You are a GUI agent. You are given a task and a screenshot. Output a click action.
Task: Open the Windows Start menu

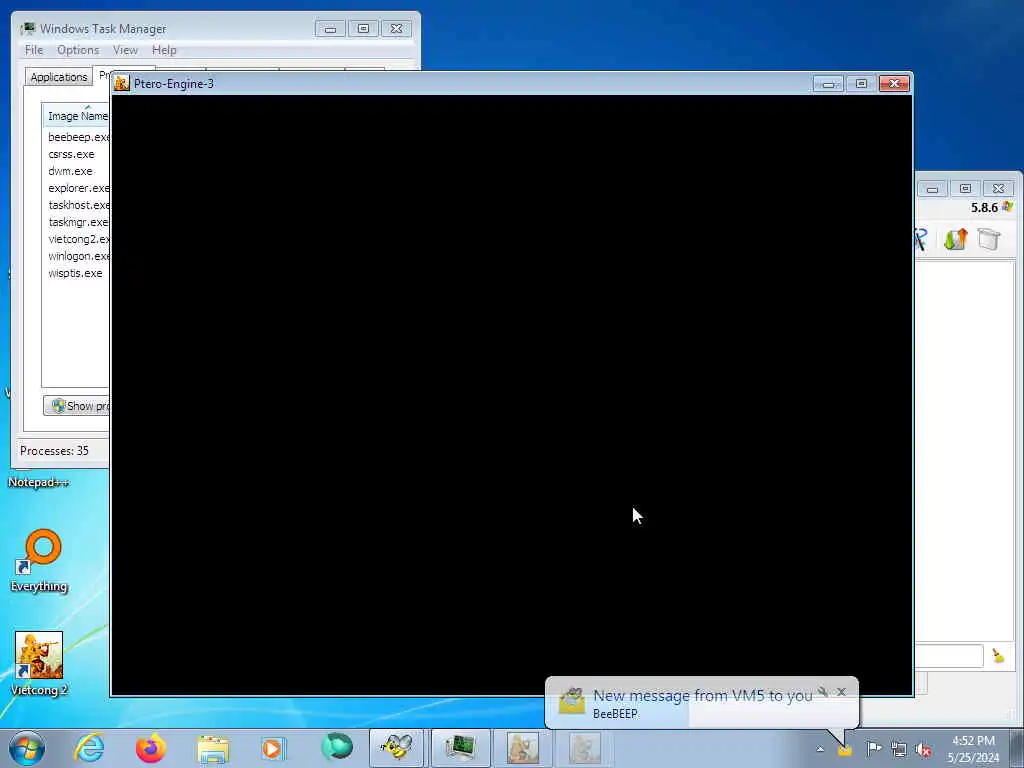tap(27, 748)
